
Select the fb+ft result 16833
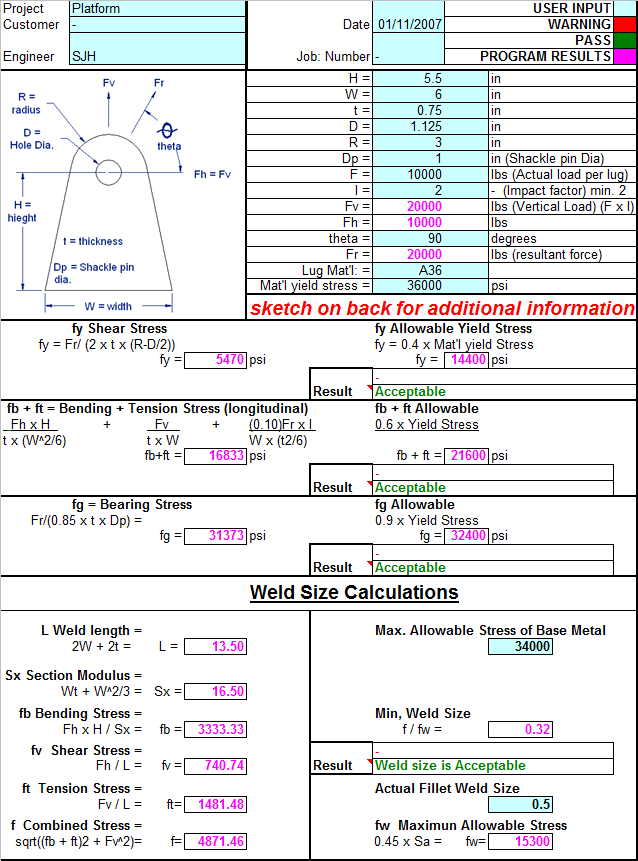215,456
